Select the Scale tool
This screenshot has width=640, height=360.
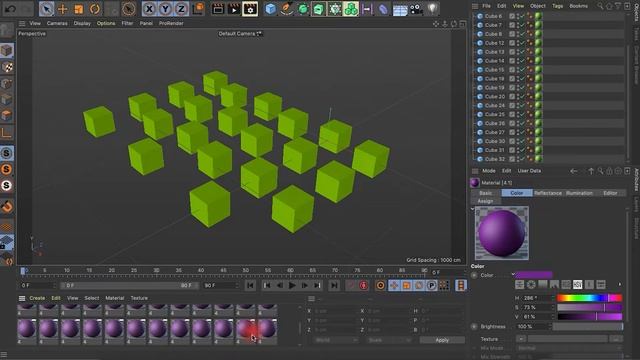(x=78, y=9)
